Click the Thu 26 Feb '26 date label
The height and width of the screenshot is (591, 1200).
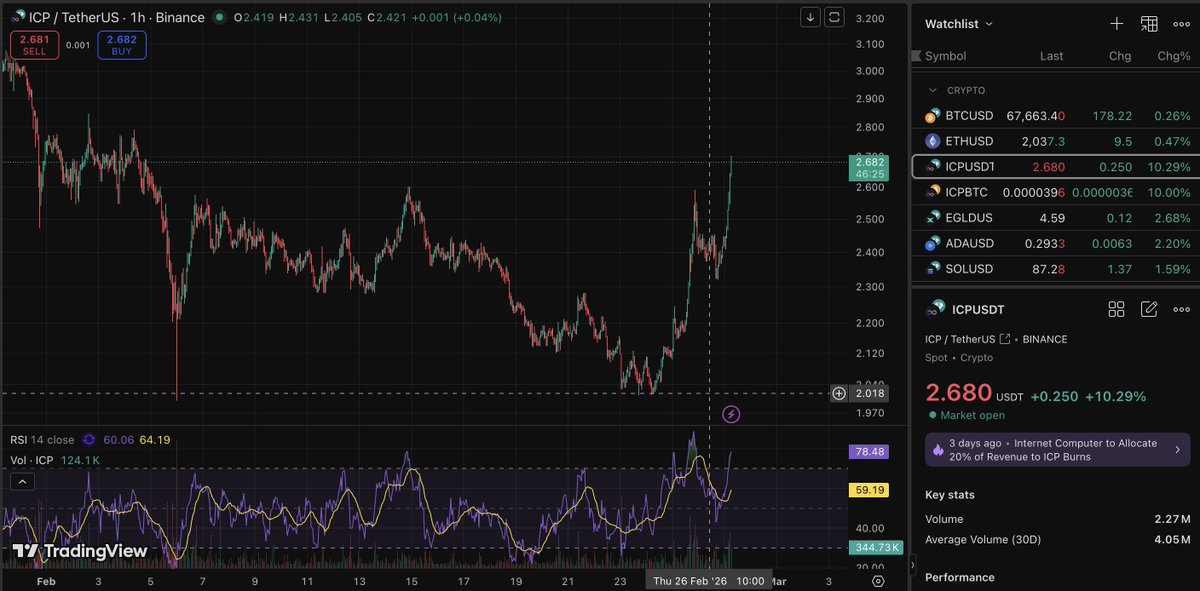[709, 581]
